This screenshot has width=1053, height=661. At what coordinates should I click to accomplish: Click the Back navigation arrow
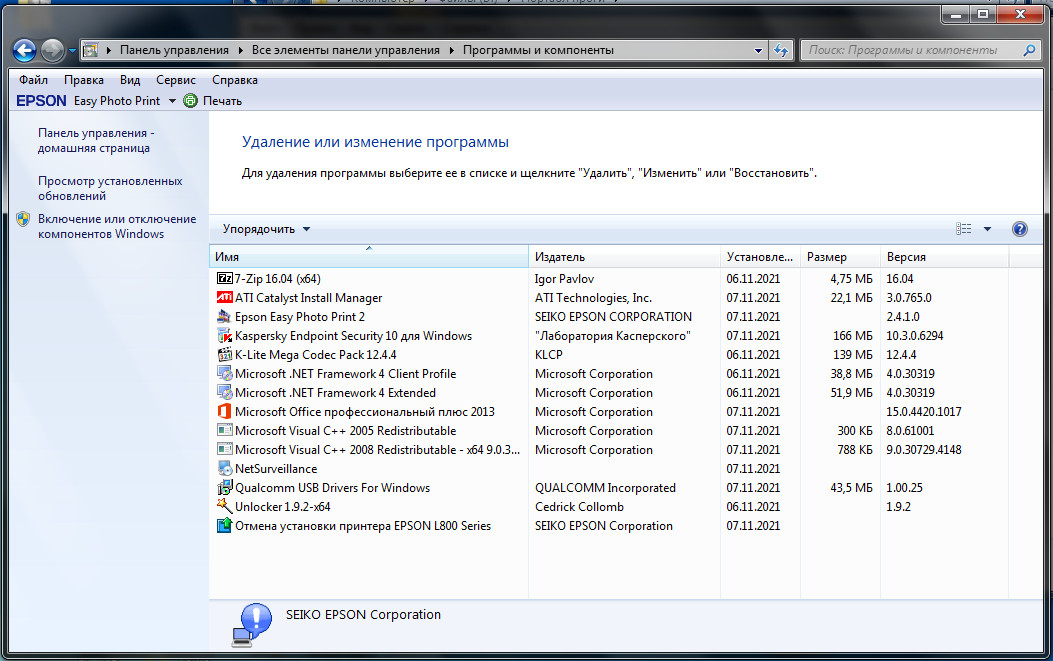tap(24, 50)
